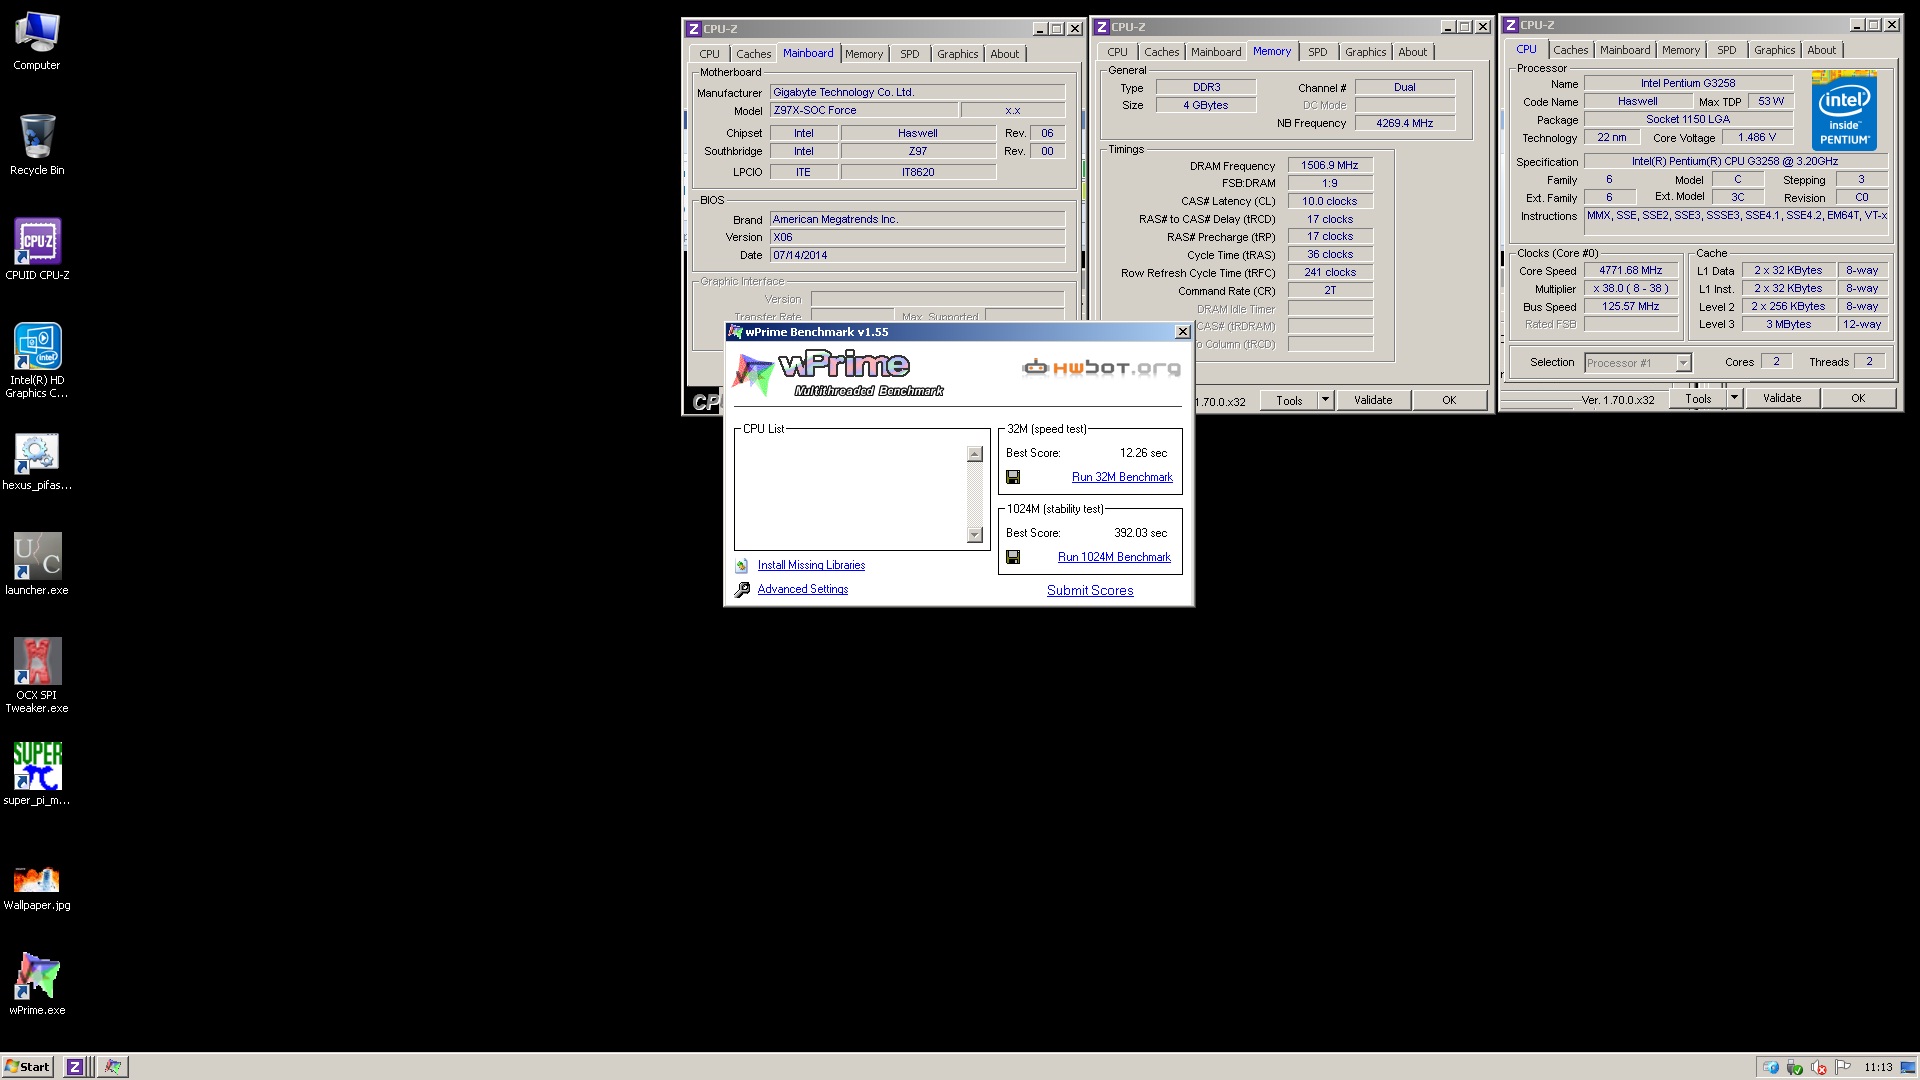Screen dimensions: 1920x1080
Task: Click the Core Speed value 4771.68 MHz
Action: (1631, 271)
